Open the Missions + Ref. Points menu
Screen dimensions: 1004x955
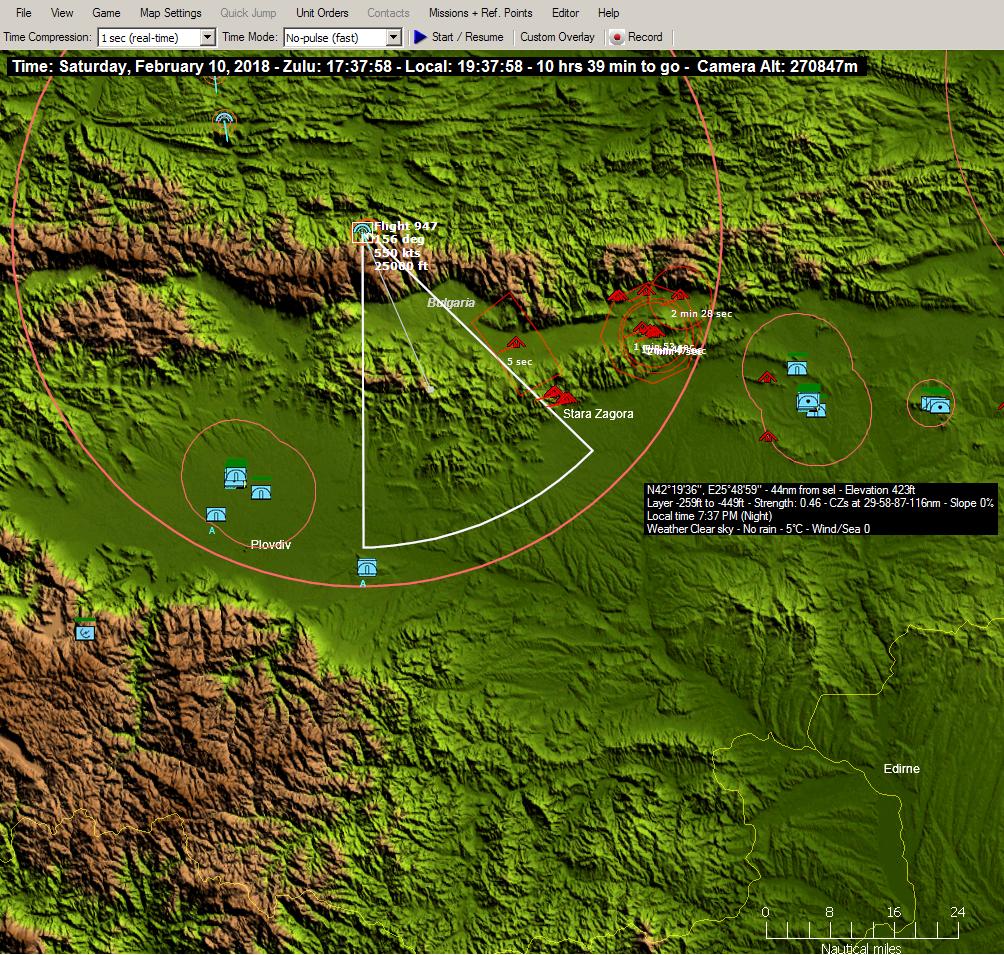480,13
